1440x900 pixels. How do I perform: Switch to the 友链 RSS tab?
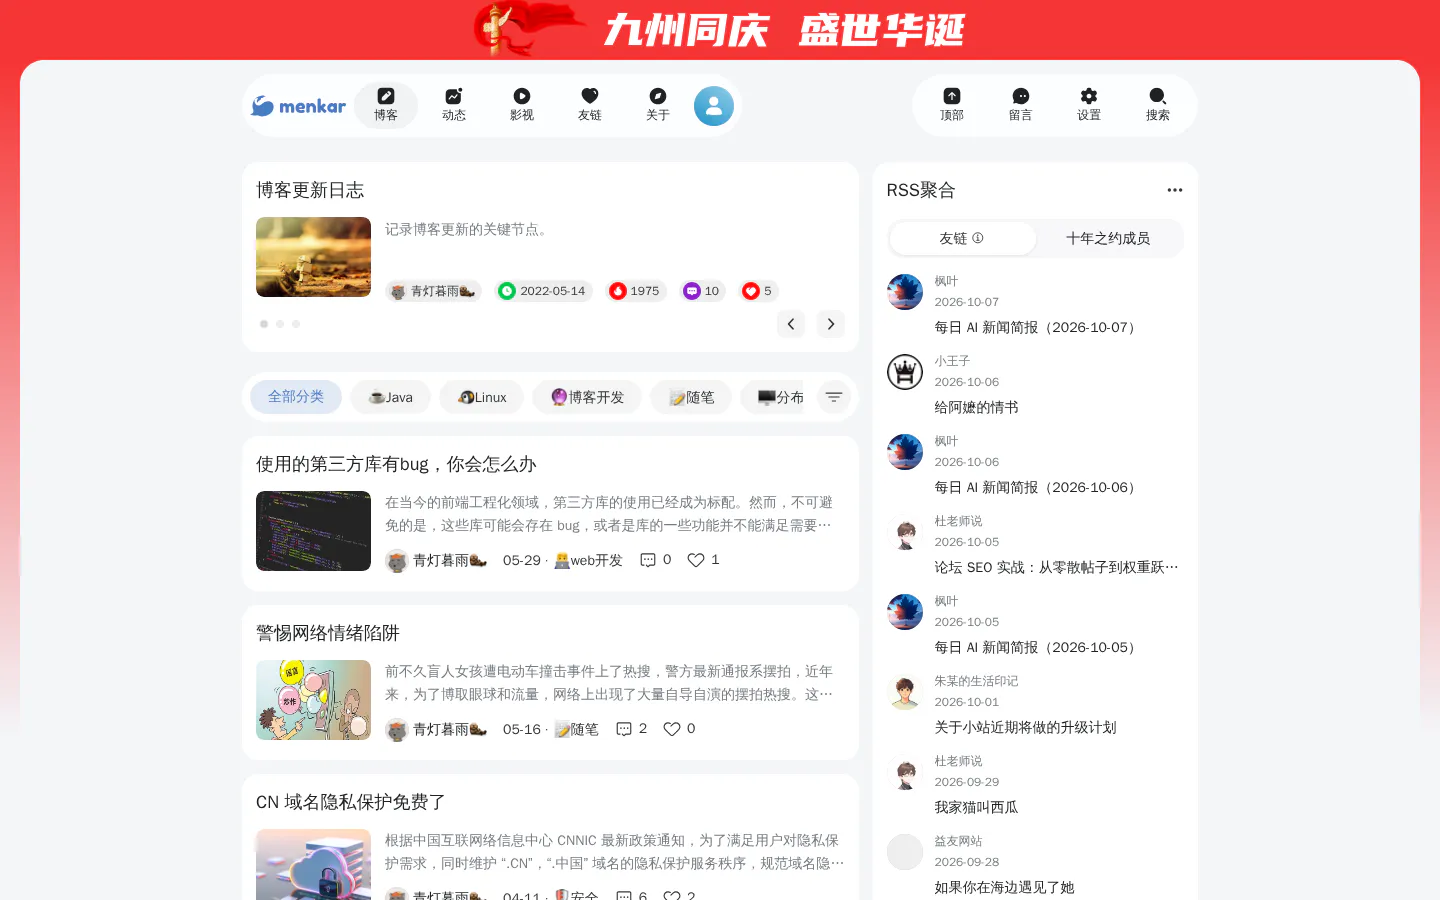[x=962, y=238]
